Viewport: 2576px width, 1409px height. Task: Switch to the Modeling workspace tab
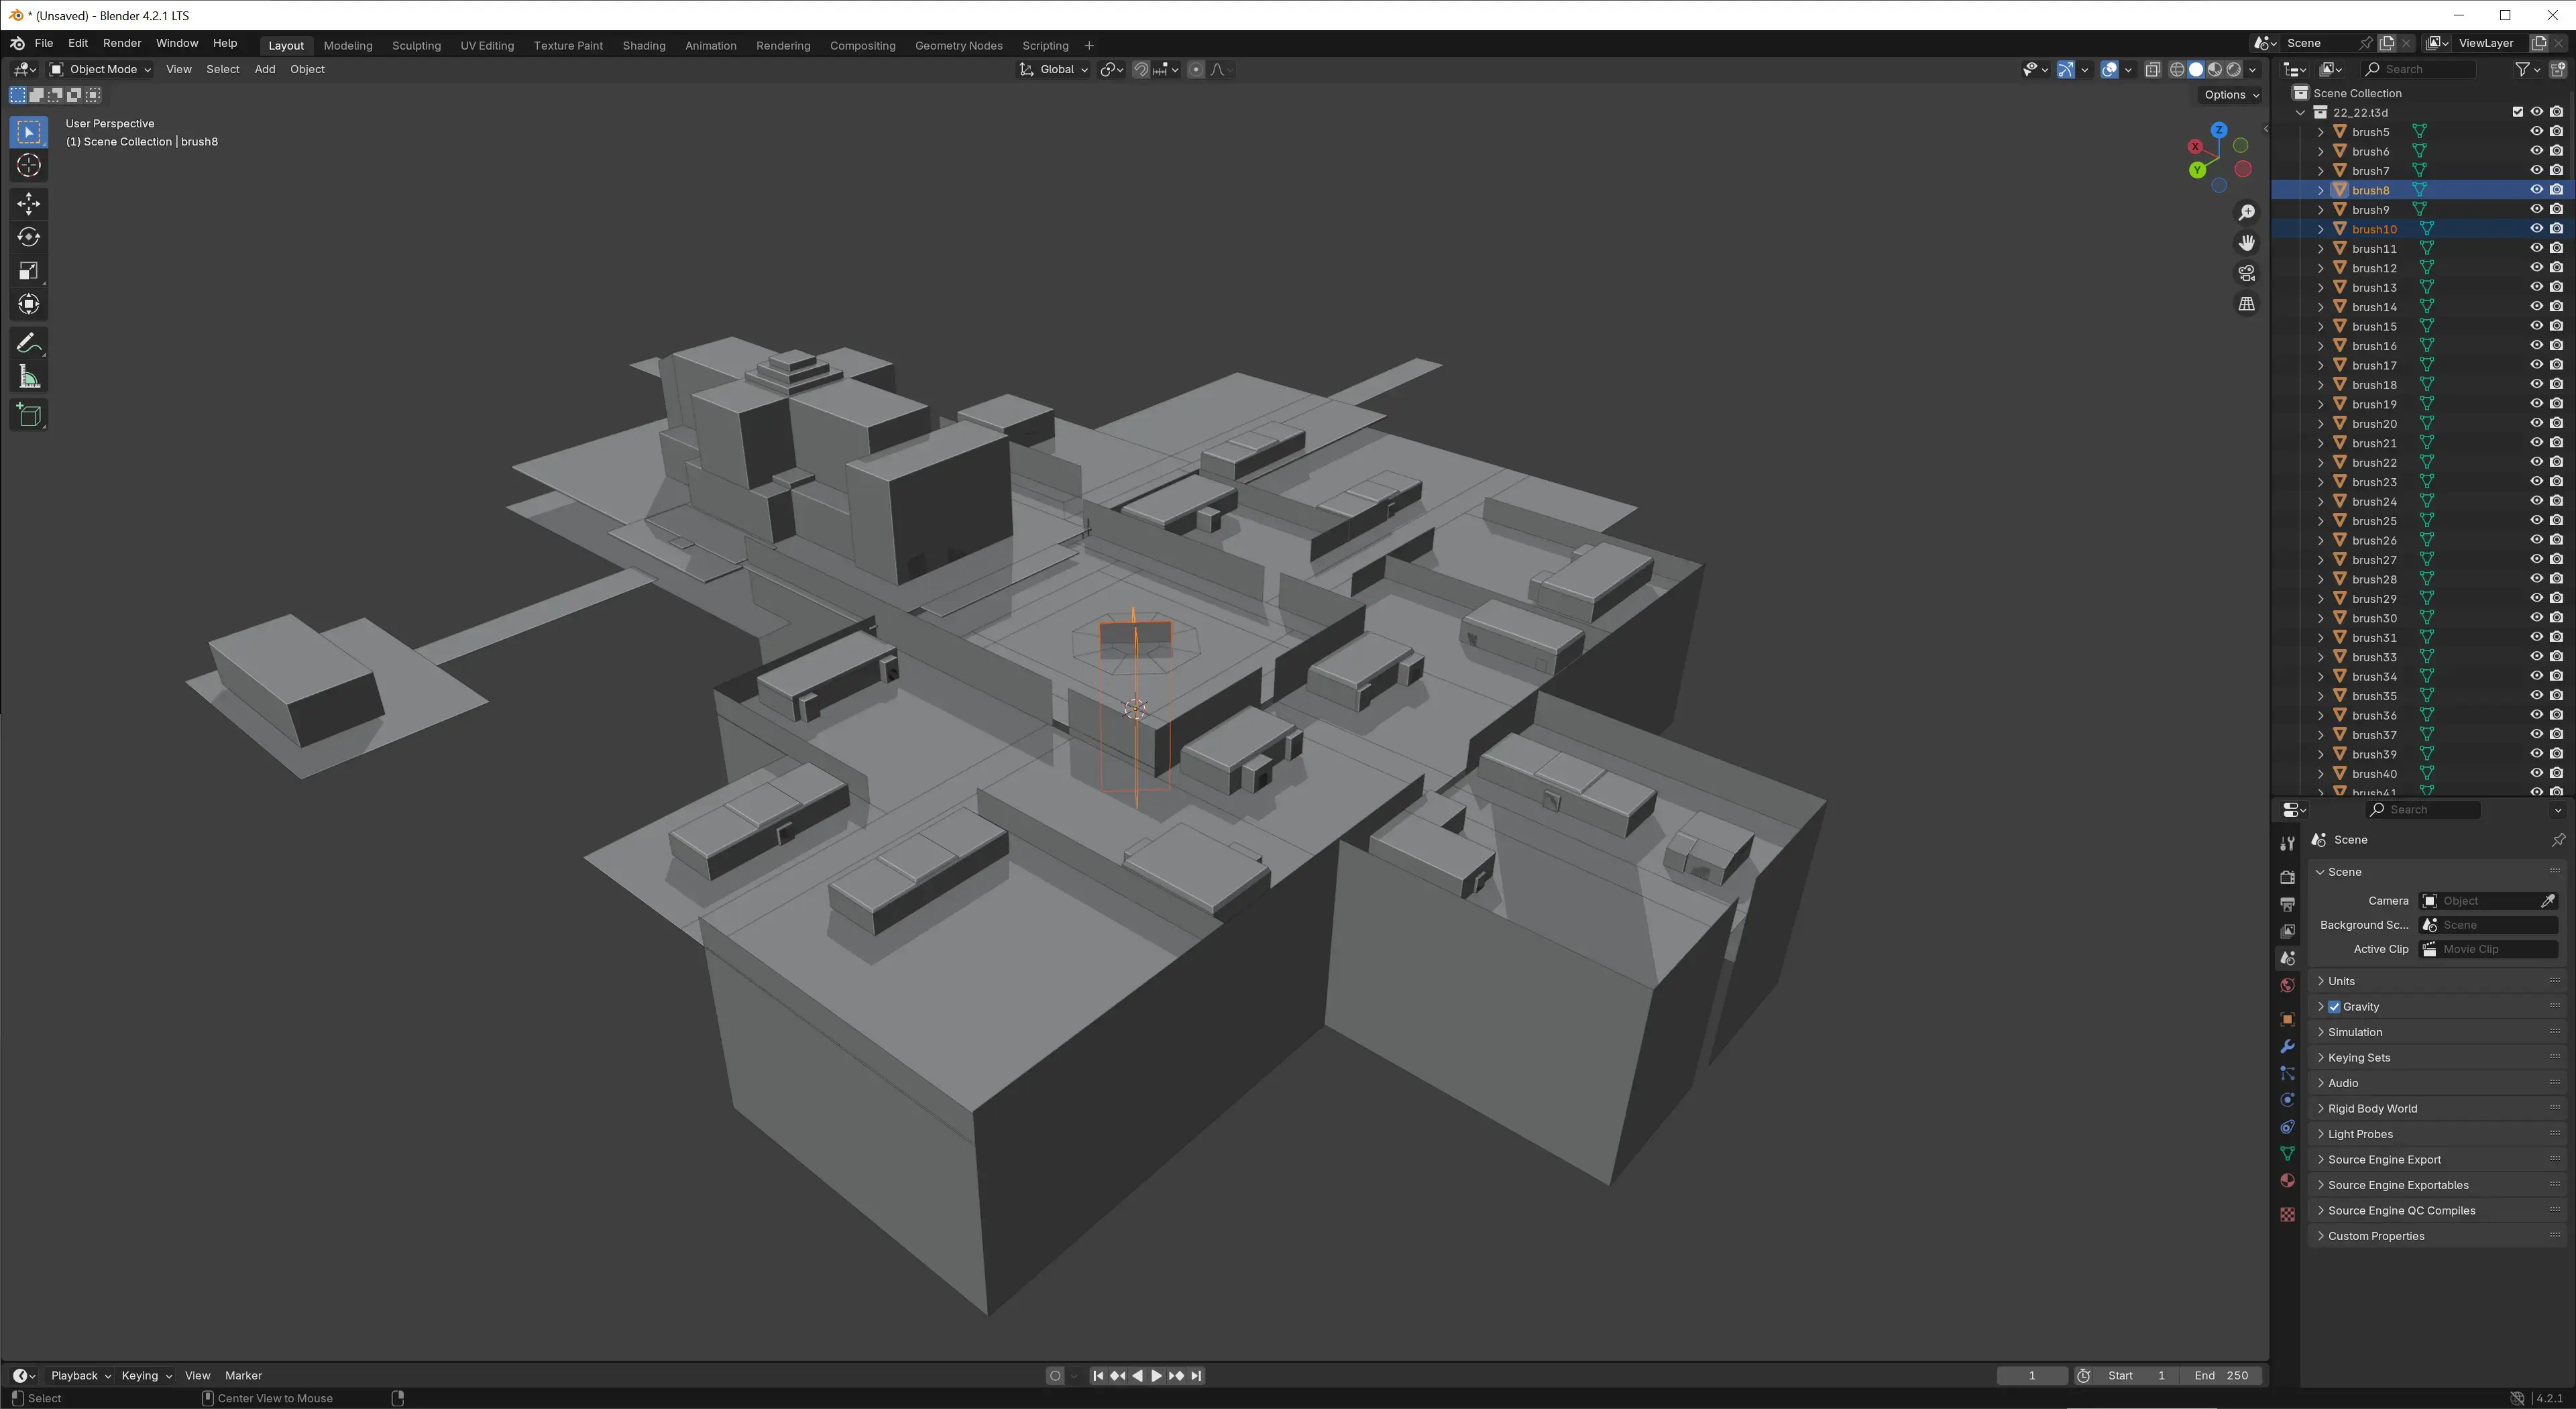tap(348, 46)
